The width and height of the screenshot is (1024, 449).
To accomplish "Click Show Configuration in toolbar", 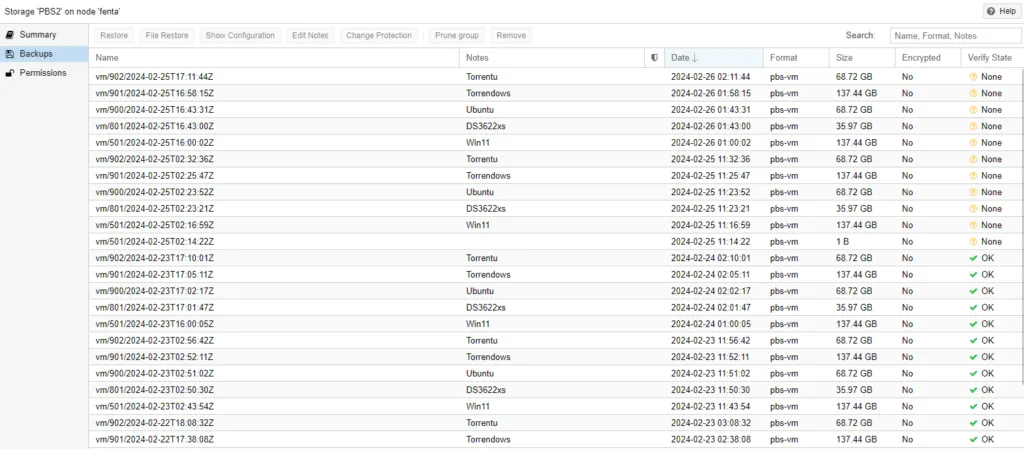I will tap(240, 35).
